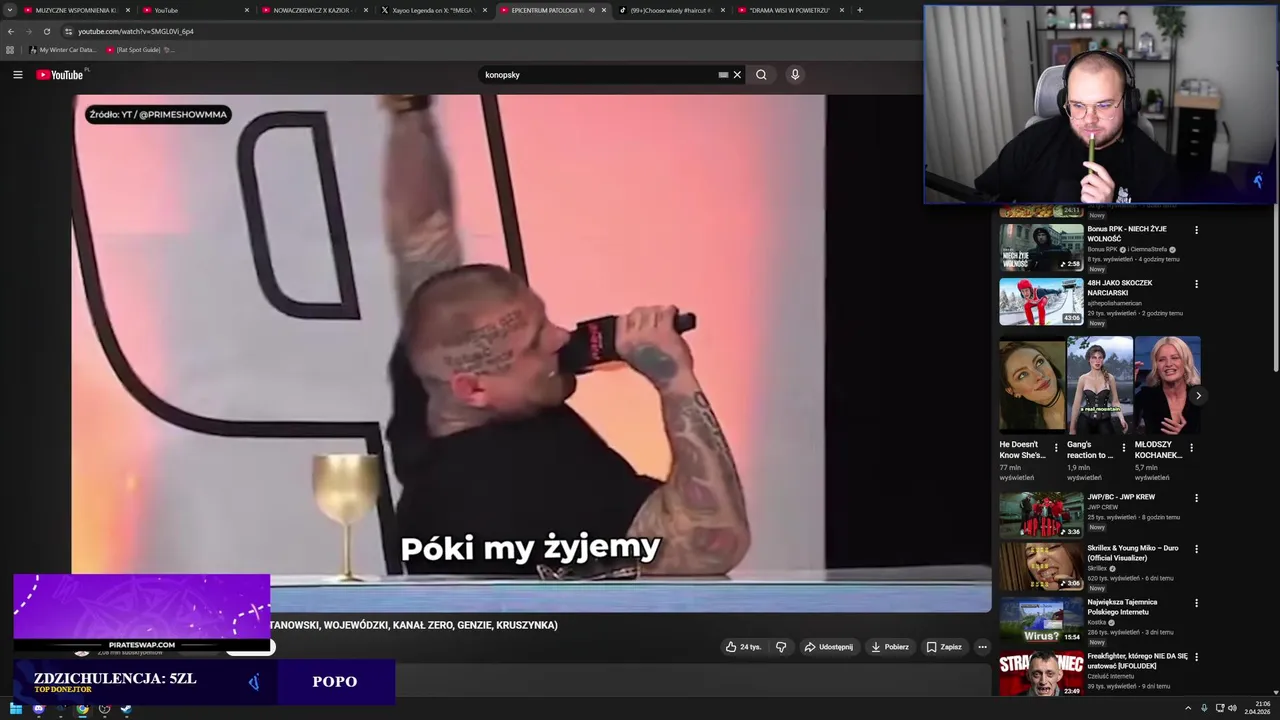Open Freakfighter UFOLUDEK video thumbnail
The image size is (1280, 720).
click(1041, 674)
